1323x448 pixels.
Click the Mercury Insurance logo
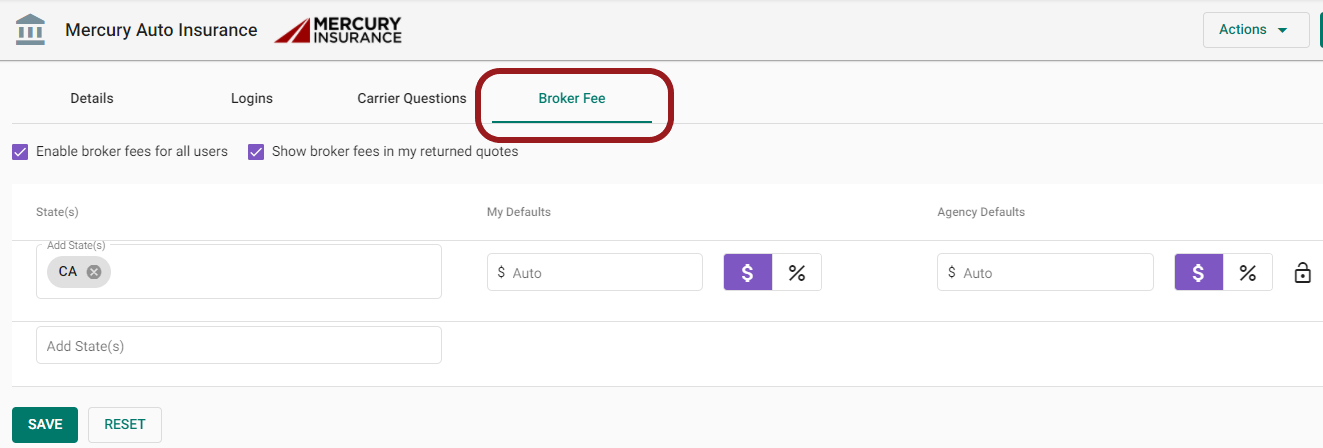338,30
